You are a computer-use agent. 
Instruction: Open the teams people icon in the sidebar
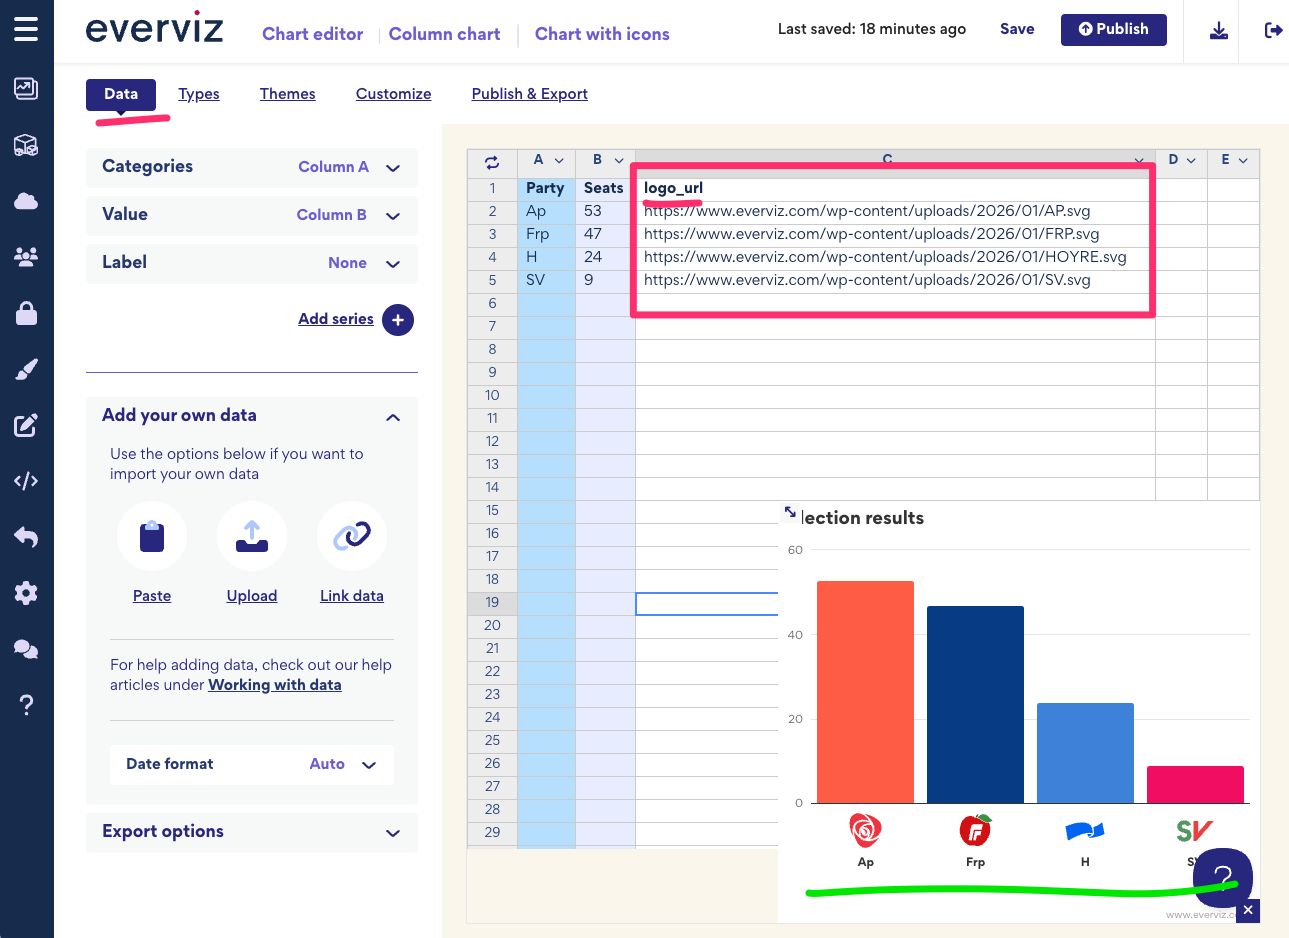click(26, 257)
